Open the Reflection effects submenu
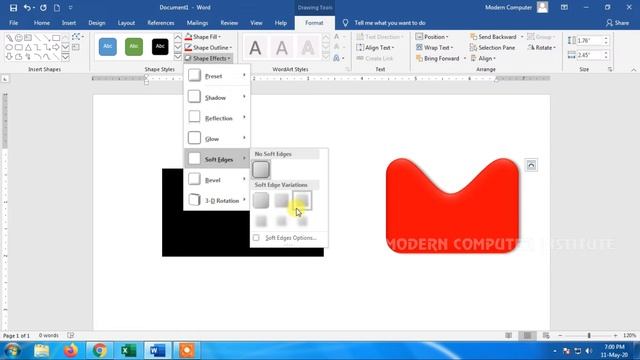Screen dimensions: 640x360 (x=217, y=118)
